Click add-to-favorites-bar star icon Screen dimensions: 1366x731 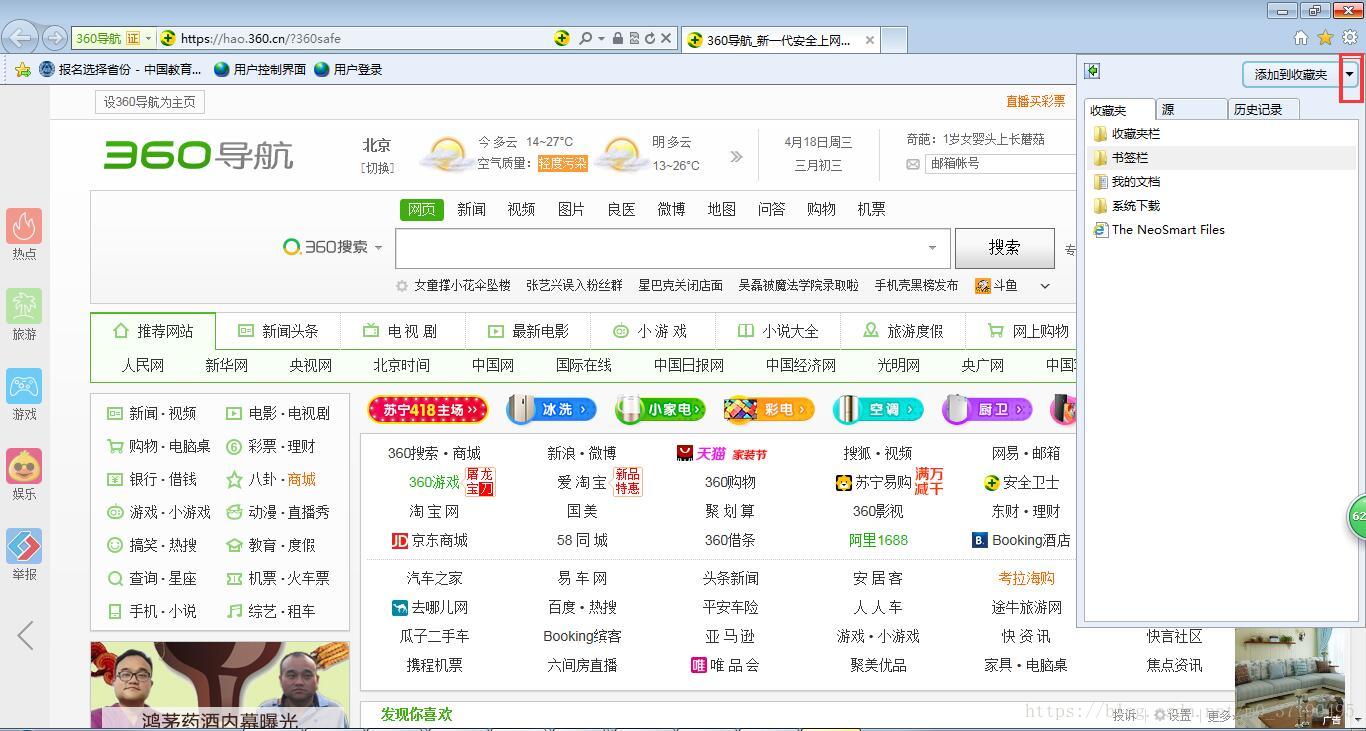(22, 69)
